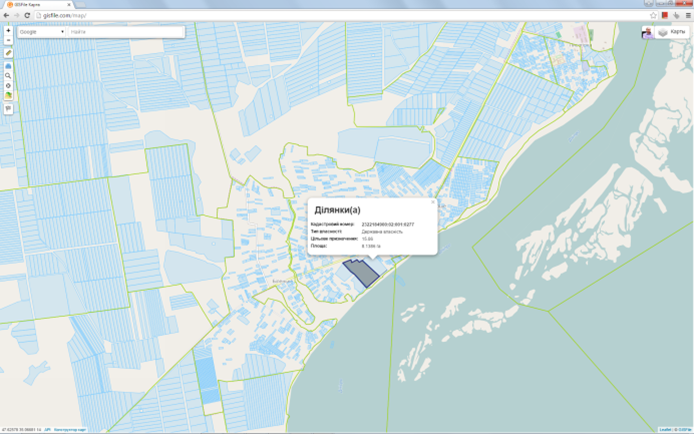The image size is (694, 434).
Task: Open the colored map layers icon
Action: point(8,96)
